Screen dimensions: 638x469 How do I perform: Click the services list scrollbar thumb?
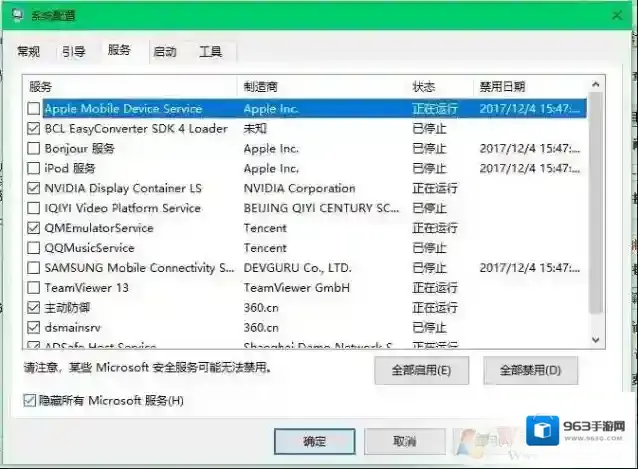click(596, 203)
